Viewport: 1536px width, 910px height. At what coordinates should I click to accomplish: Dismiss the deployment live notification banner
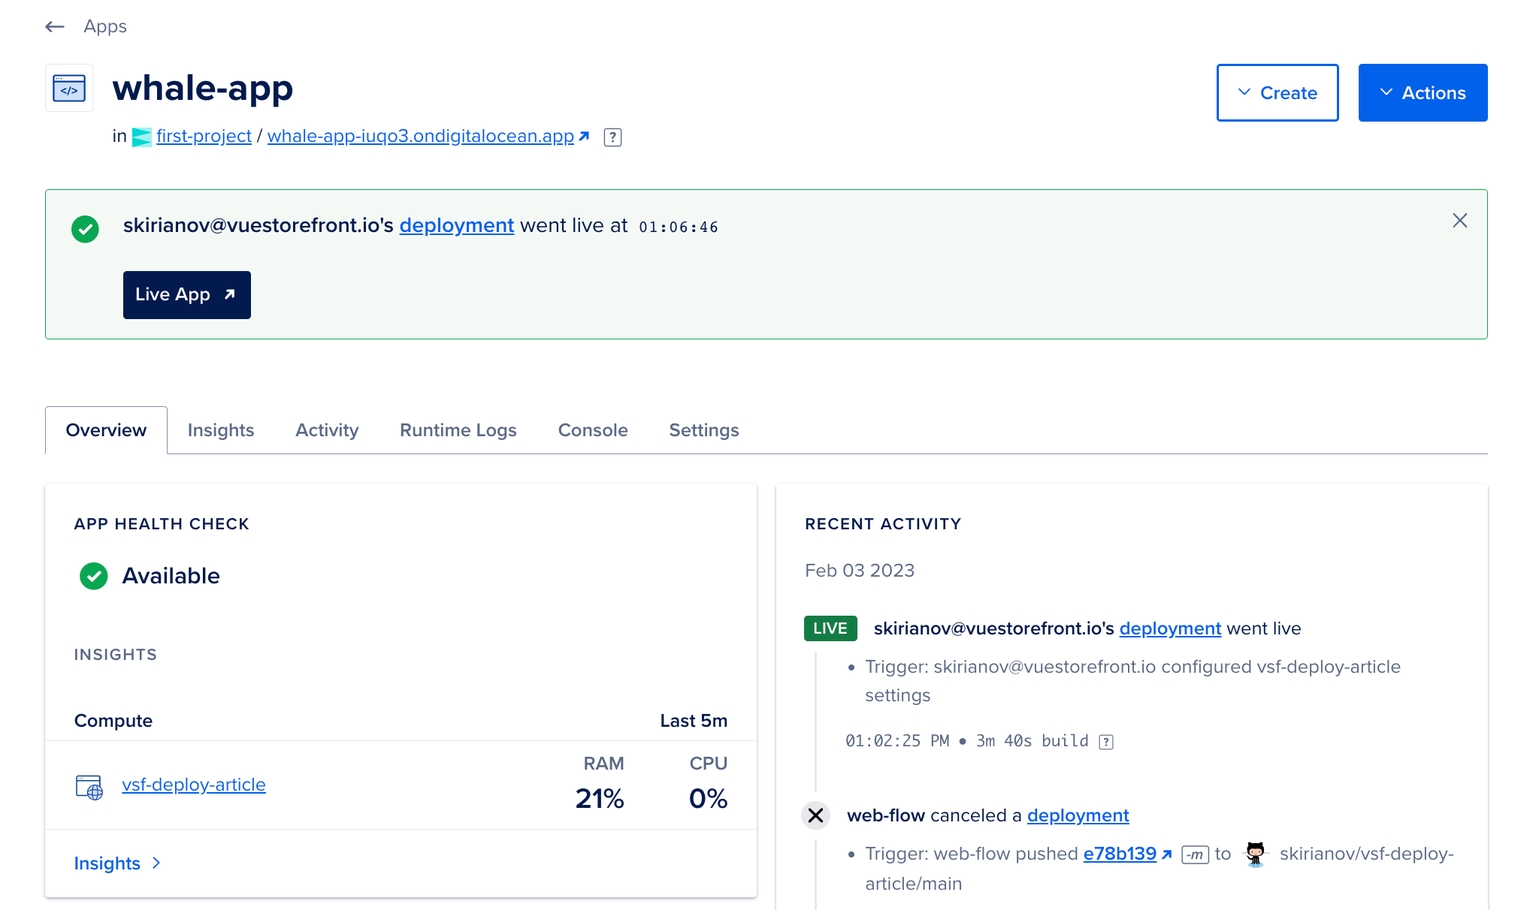[1459, 221]
